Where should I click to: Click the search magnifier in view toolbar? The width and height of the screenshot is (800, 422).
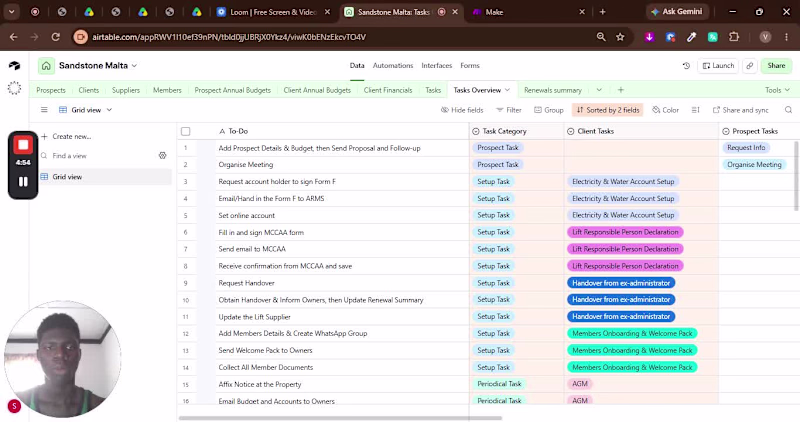[x=788, y=110]
